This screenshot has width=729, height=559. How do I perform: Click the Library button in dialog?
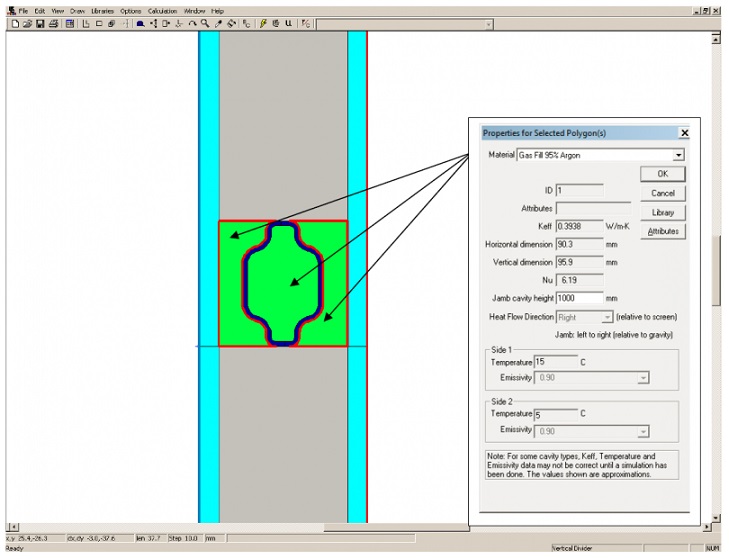(662, 212)
